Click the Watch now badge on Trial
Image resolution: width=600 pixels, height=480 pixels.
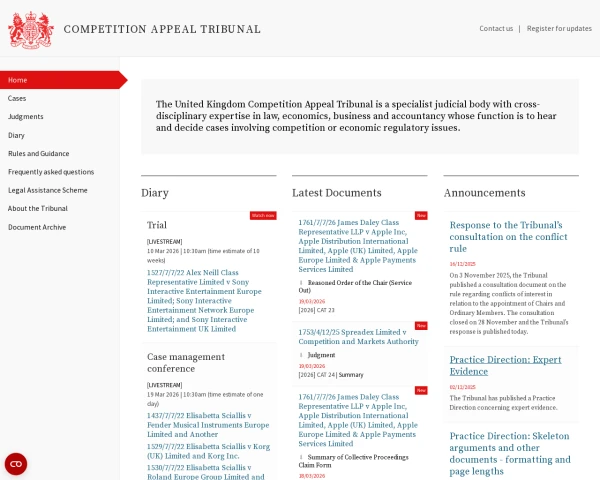263,216
